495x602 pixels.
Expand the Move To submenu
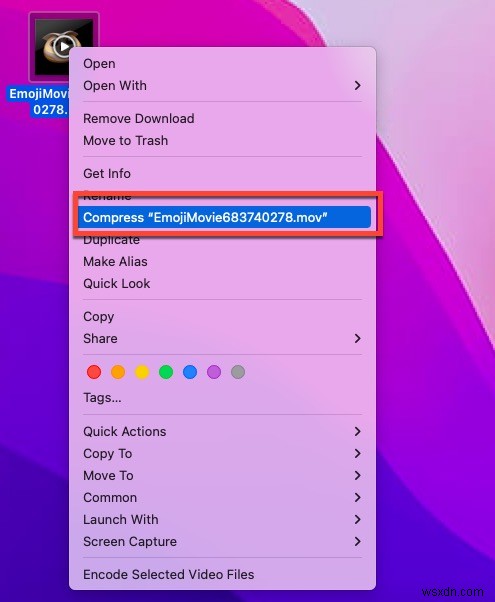click(x=222, y=475)
